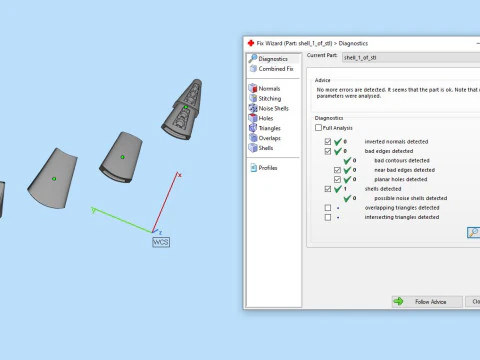Click the Follow Advice button
Screen dimensions: 480x360
tap(427, 302)
